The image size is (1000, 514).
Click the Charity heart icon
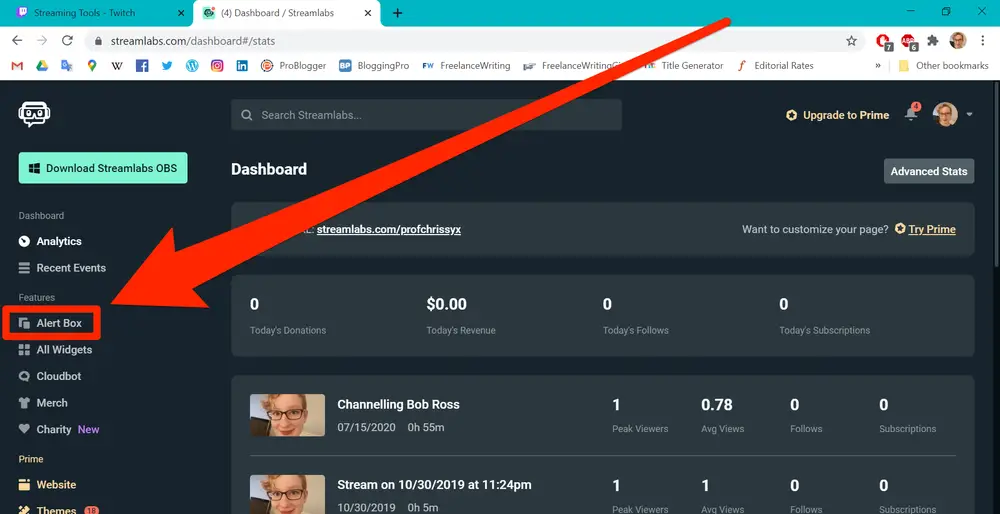[25, 429]
